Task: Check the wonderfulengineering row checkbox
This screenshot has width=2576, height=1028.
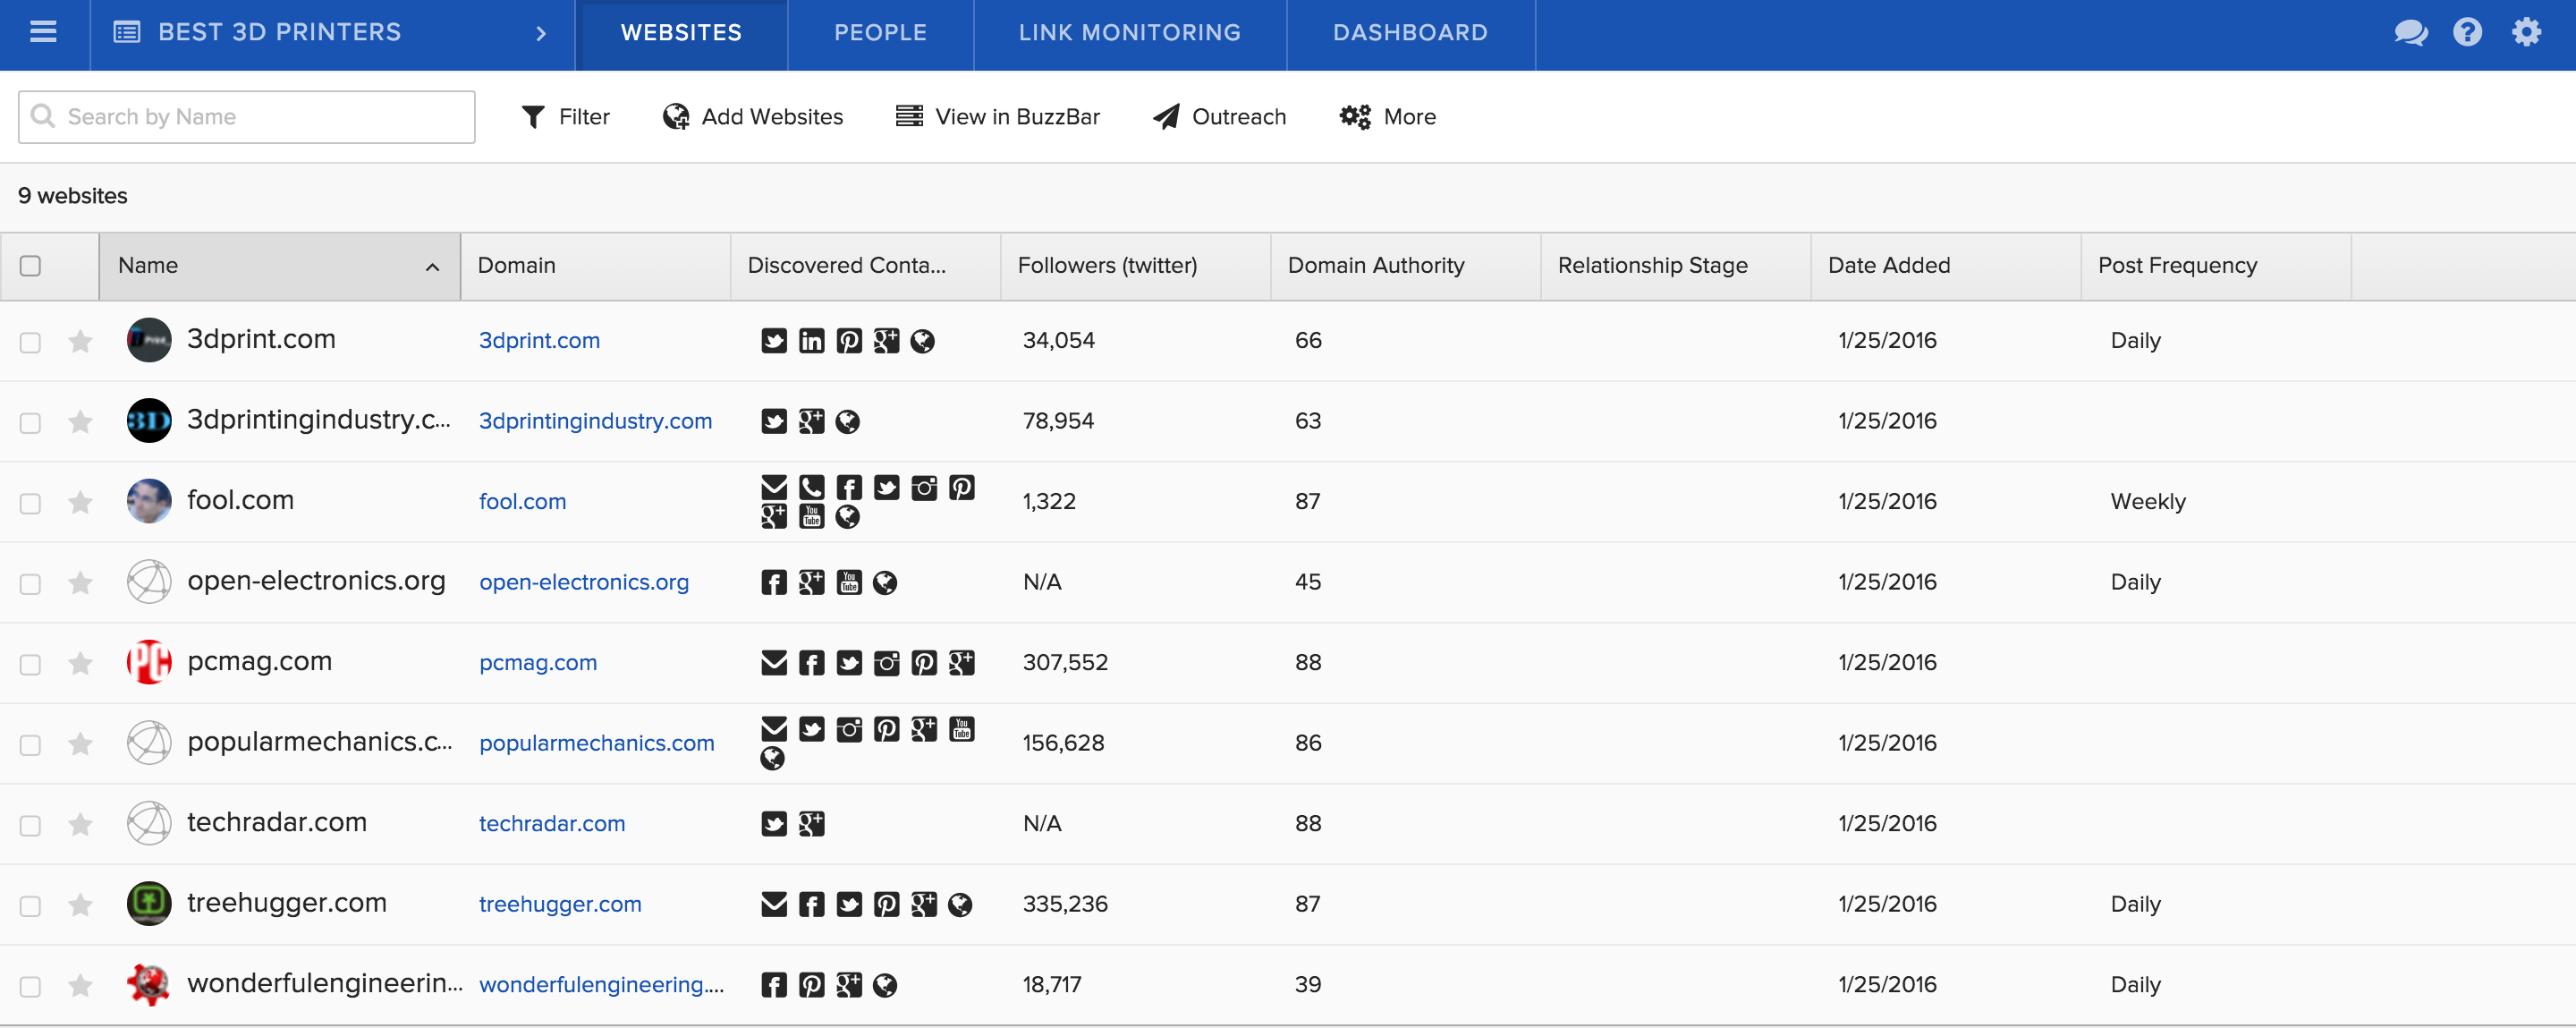Action: (30, 986)
